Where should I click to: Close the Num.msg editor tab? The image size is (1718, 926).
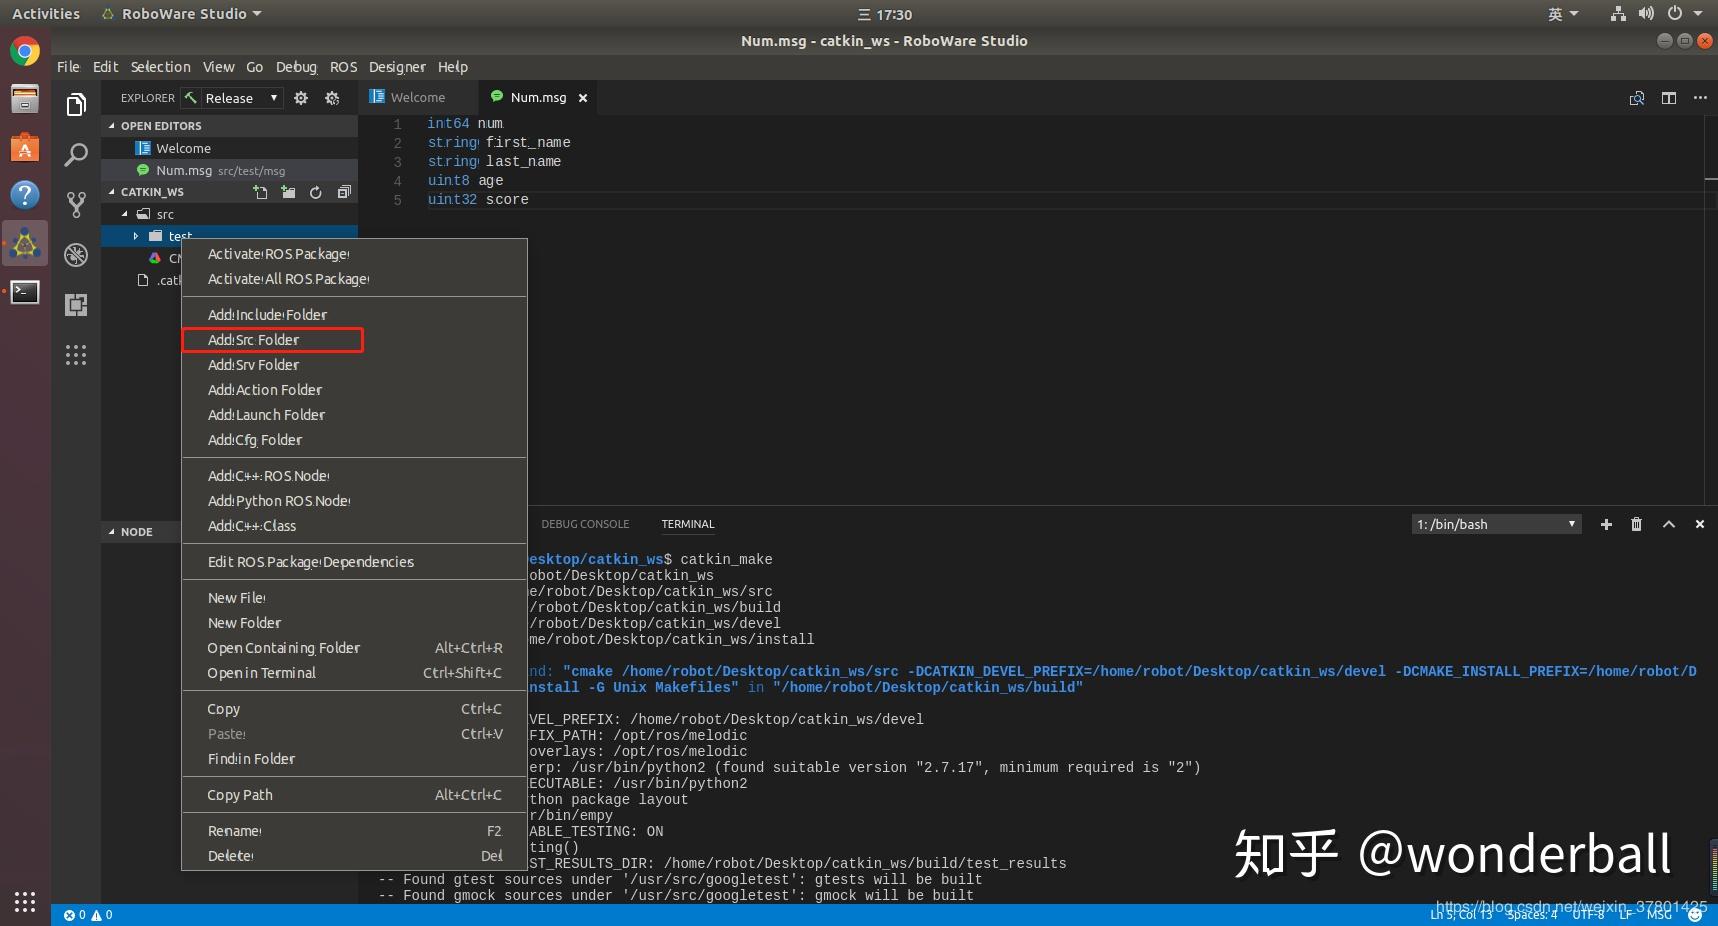click(x=582, y=98)
